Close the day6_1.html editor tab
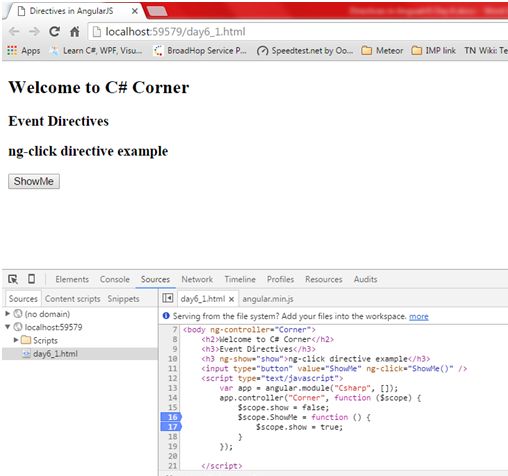 (x=231, y=299)
